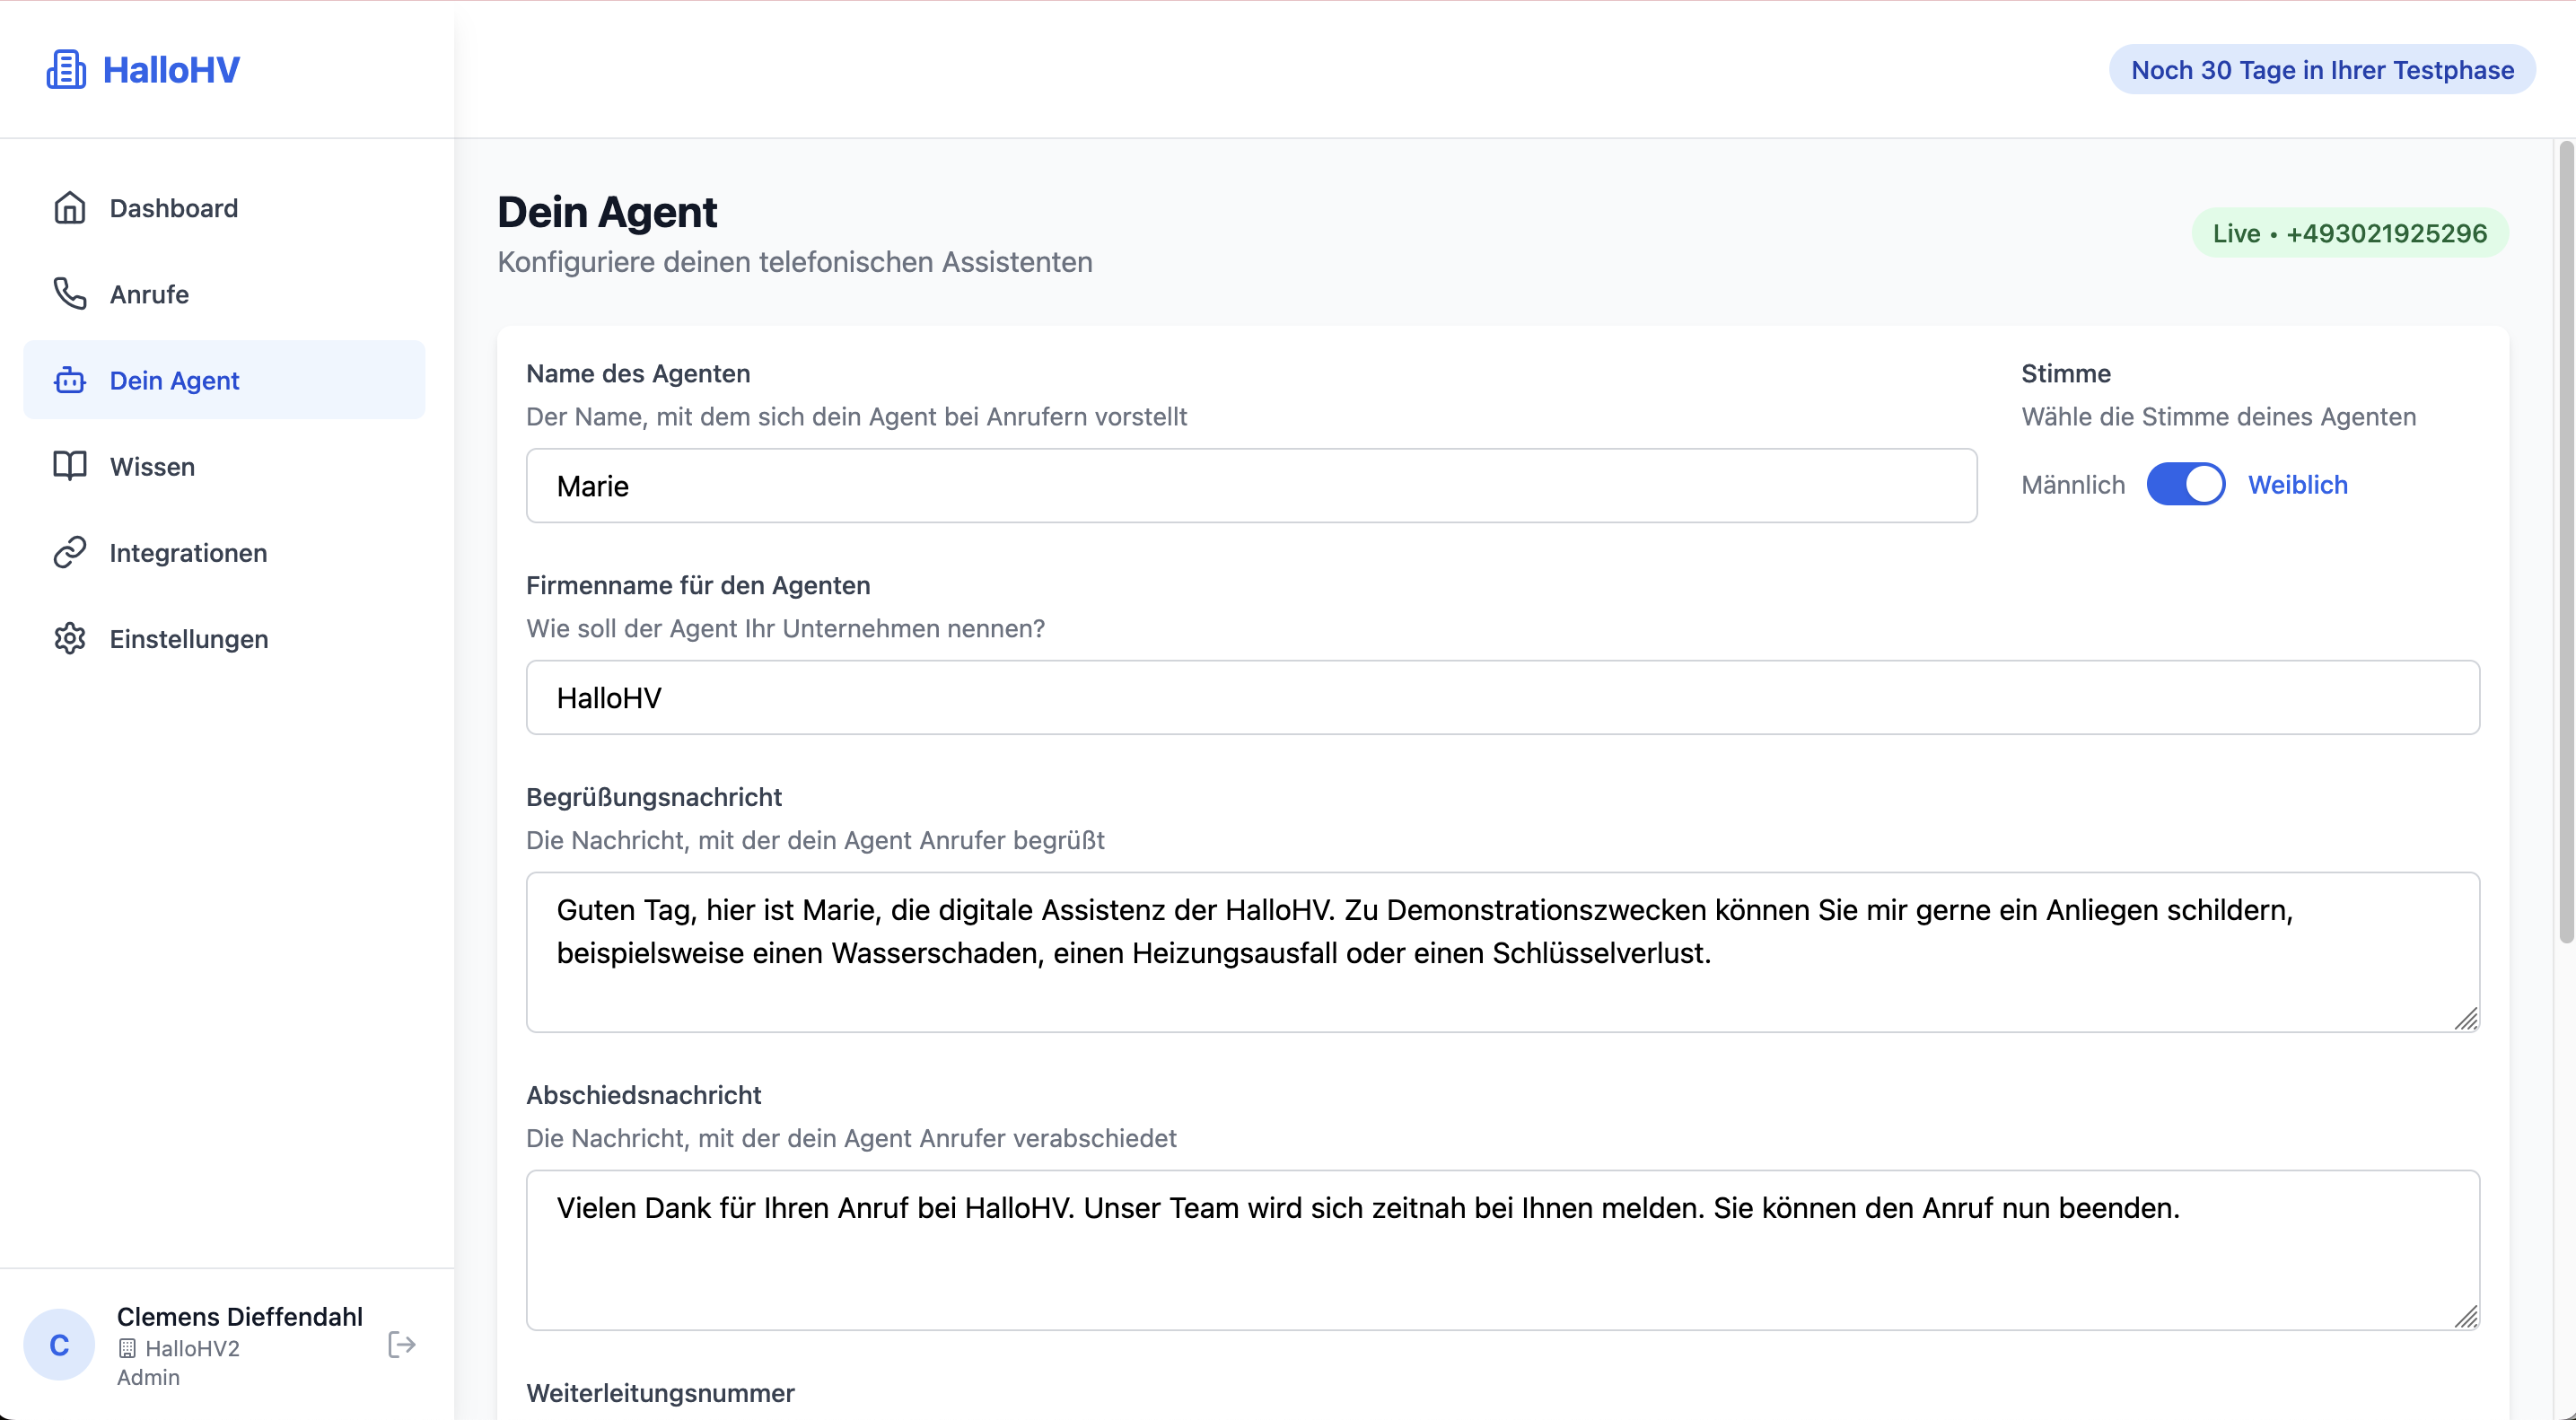The image size is (2576, 1420).
Task: Click the Weiterleitungsnummer label
Action: [660, 1393]
